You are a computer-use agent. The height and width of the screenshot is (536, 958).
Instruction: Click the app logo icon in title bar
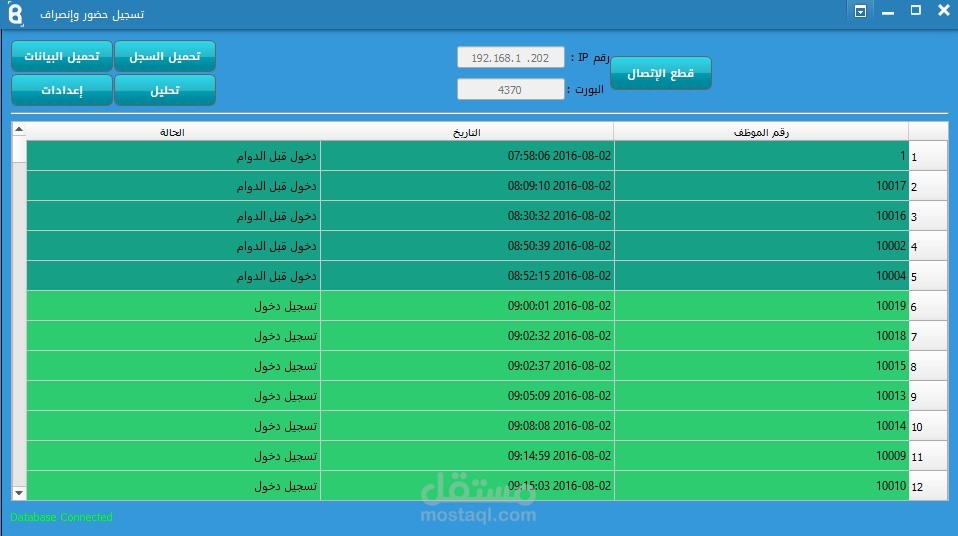[x=15, y=13]
